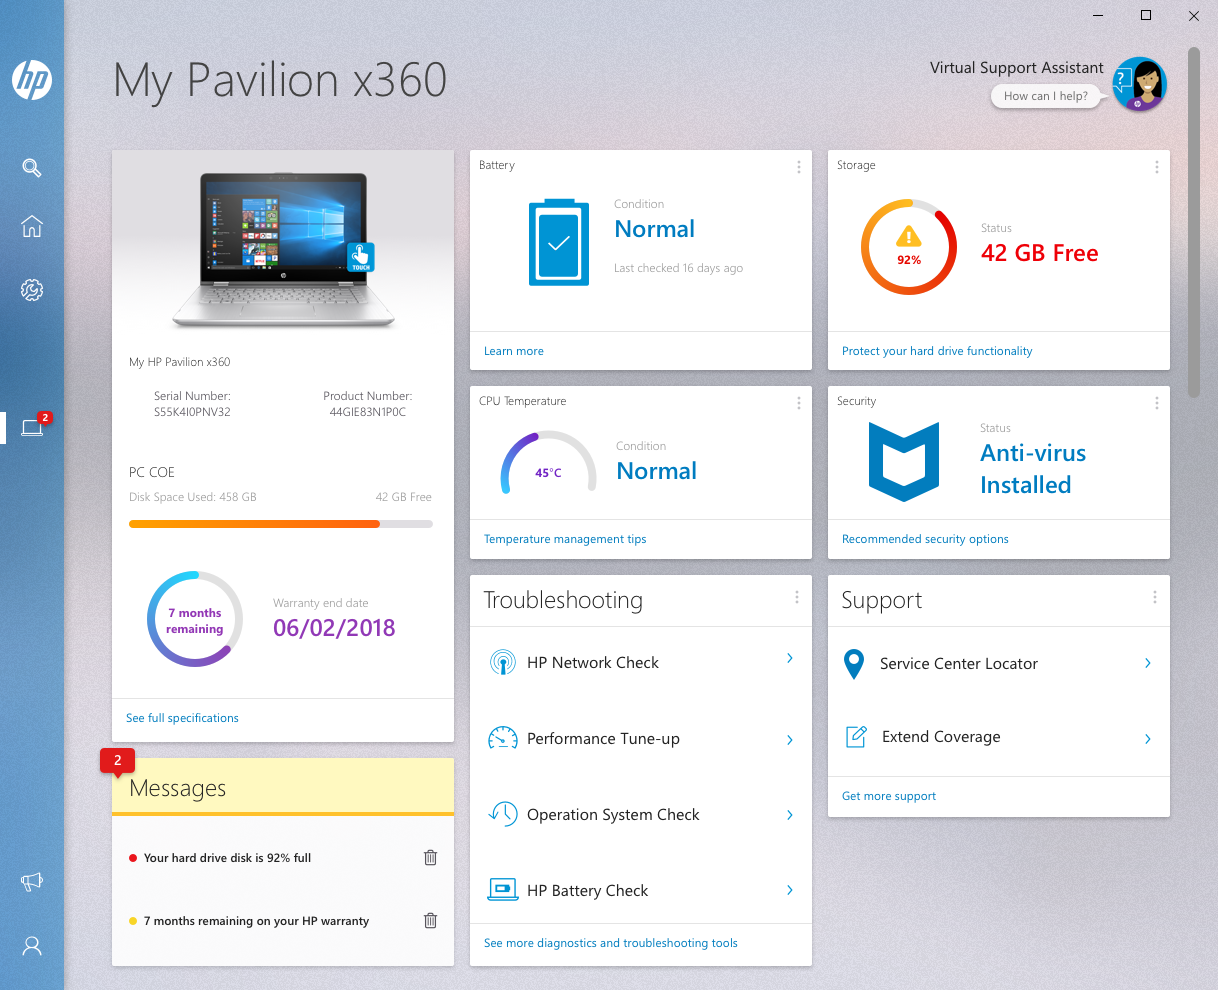
Task: Expand Service Center Locator chevron
Action: click(x=1147, y=663)
